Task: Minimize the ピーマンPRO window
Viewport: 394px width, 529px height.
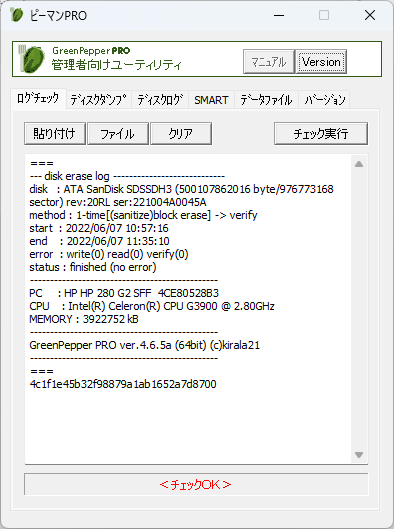Action: pyautogui.click(x=279, y=15)
